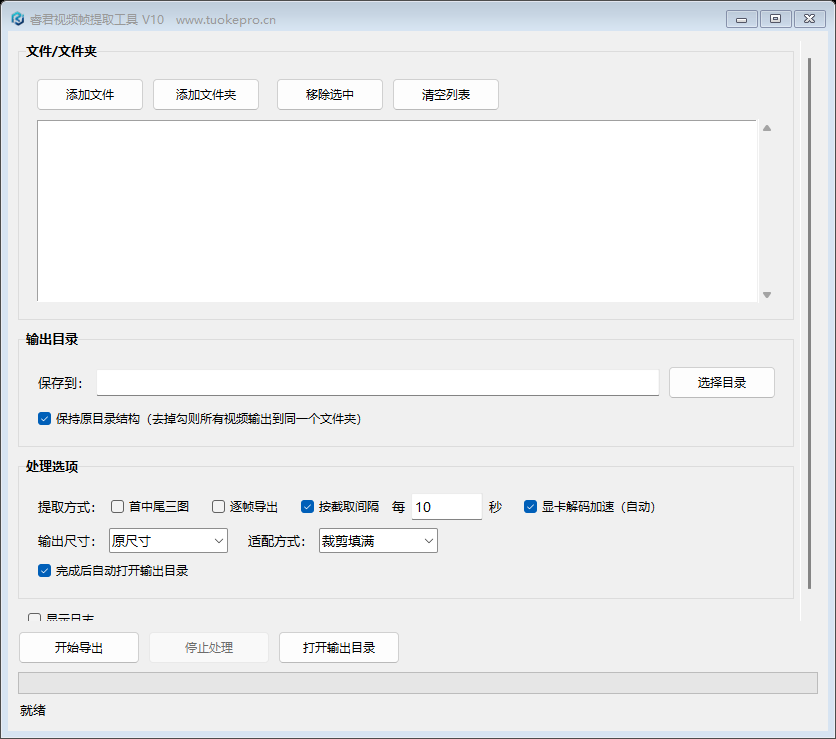This screenshot has height=739, width=836.
Task: Minimize the window
Action: [742, 19]
